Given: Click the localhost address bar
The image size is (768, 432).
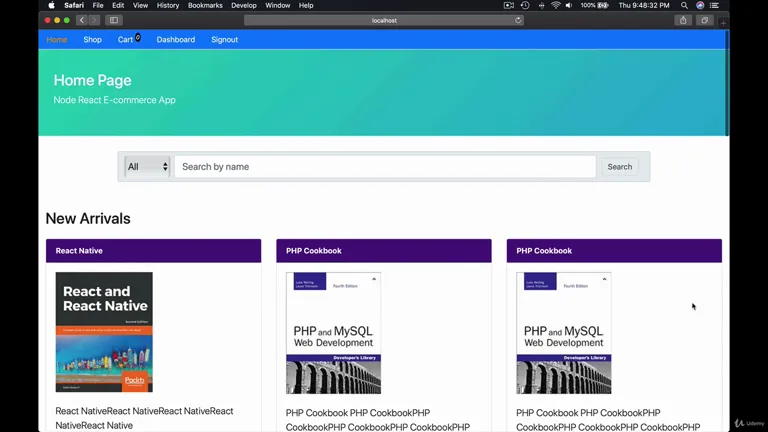Looking at the screenshot, I should pyautogui.click(x=384, y=20).
